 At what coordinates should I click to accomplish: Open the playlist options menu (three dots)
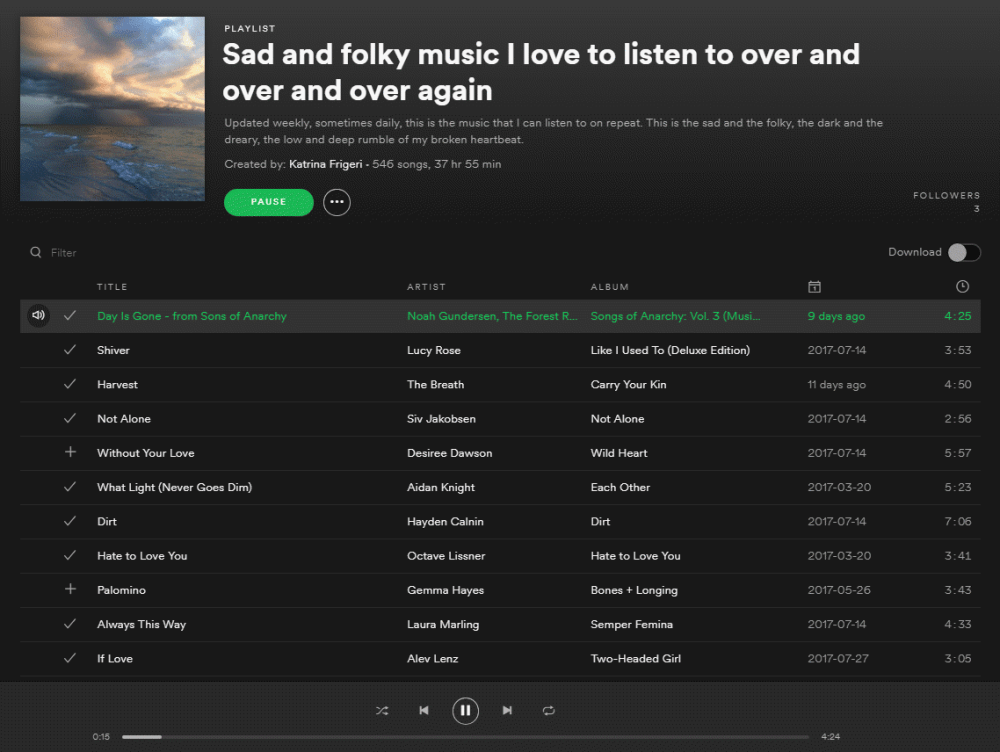pyautogui.click(x=336, y=202)
